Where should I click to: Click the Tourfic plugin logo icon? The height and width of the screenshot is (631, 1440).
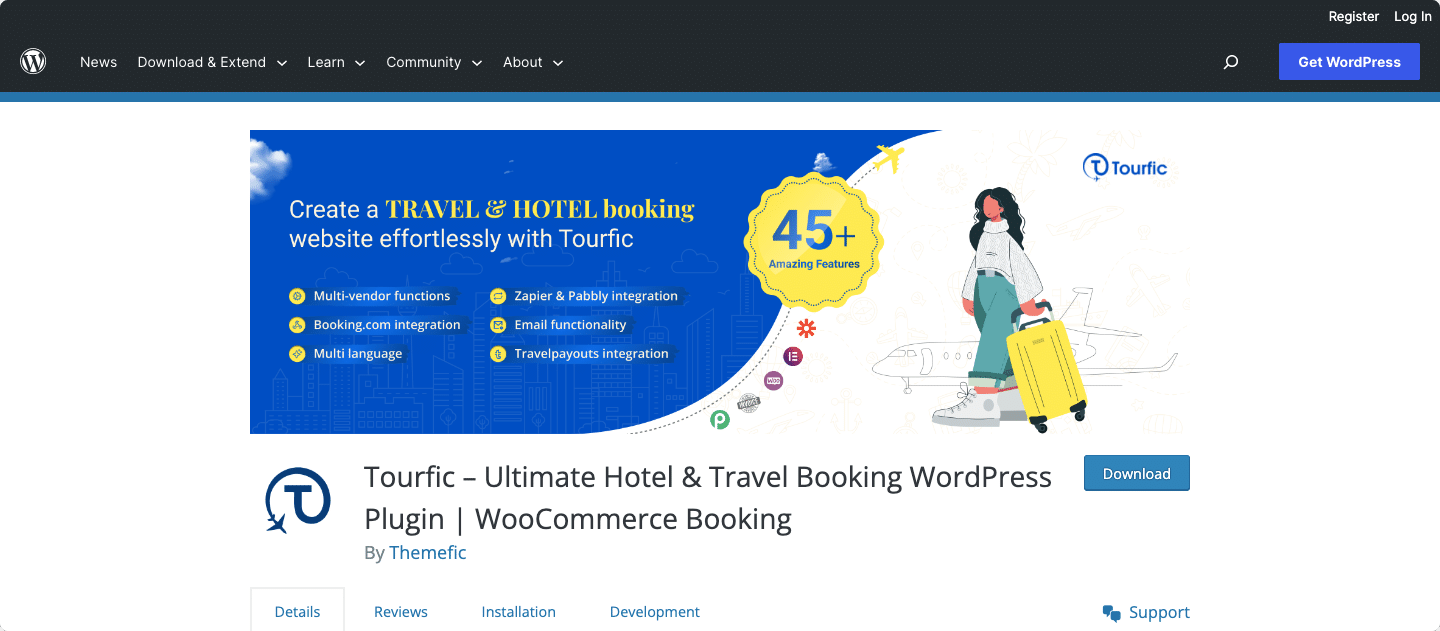[297, 500]
